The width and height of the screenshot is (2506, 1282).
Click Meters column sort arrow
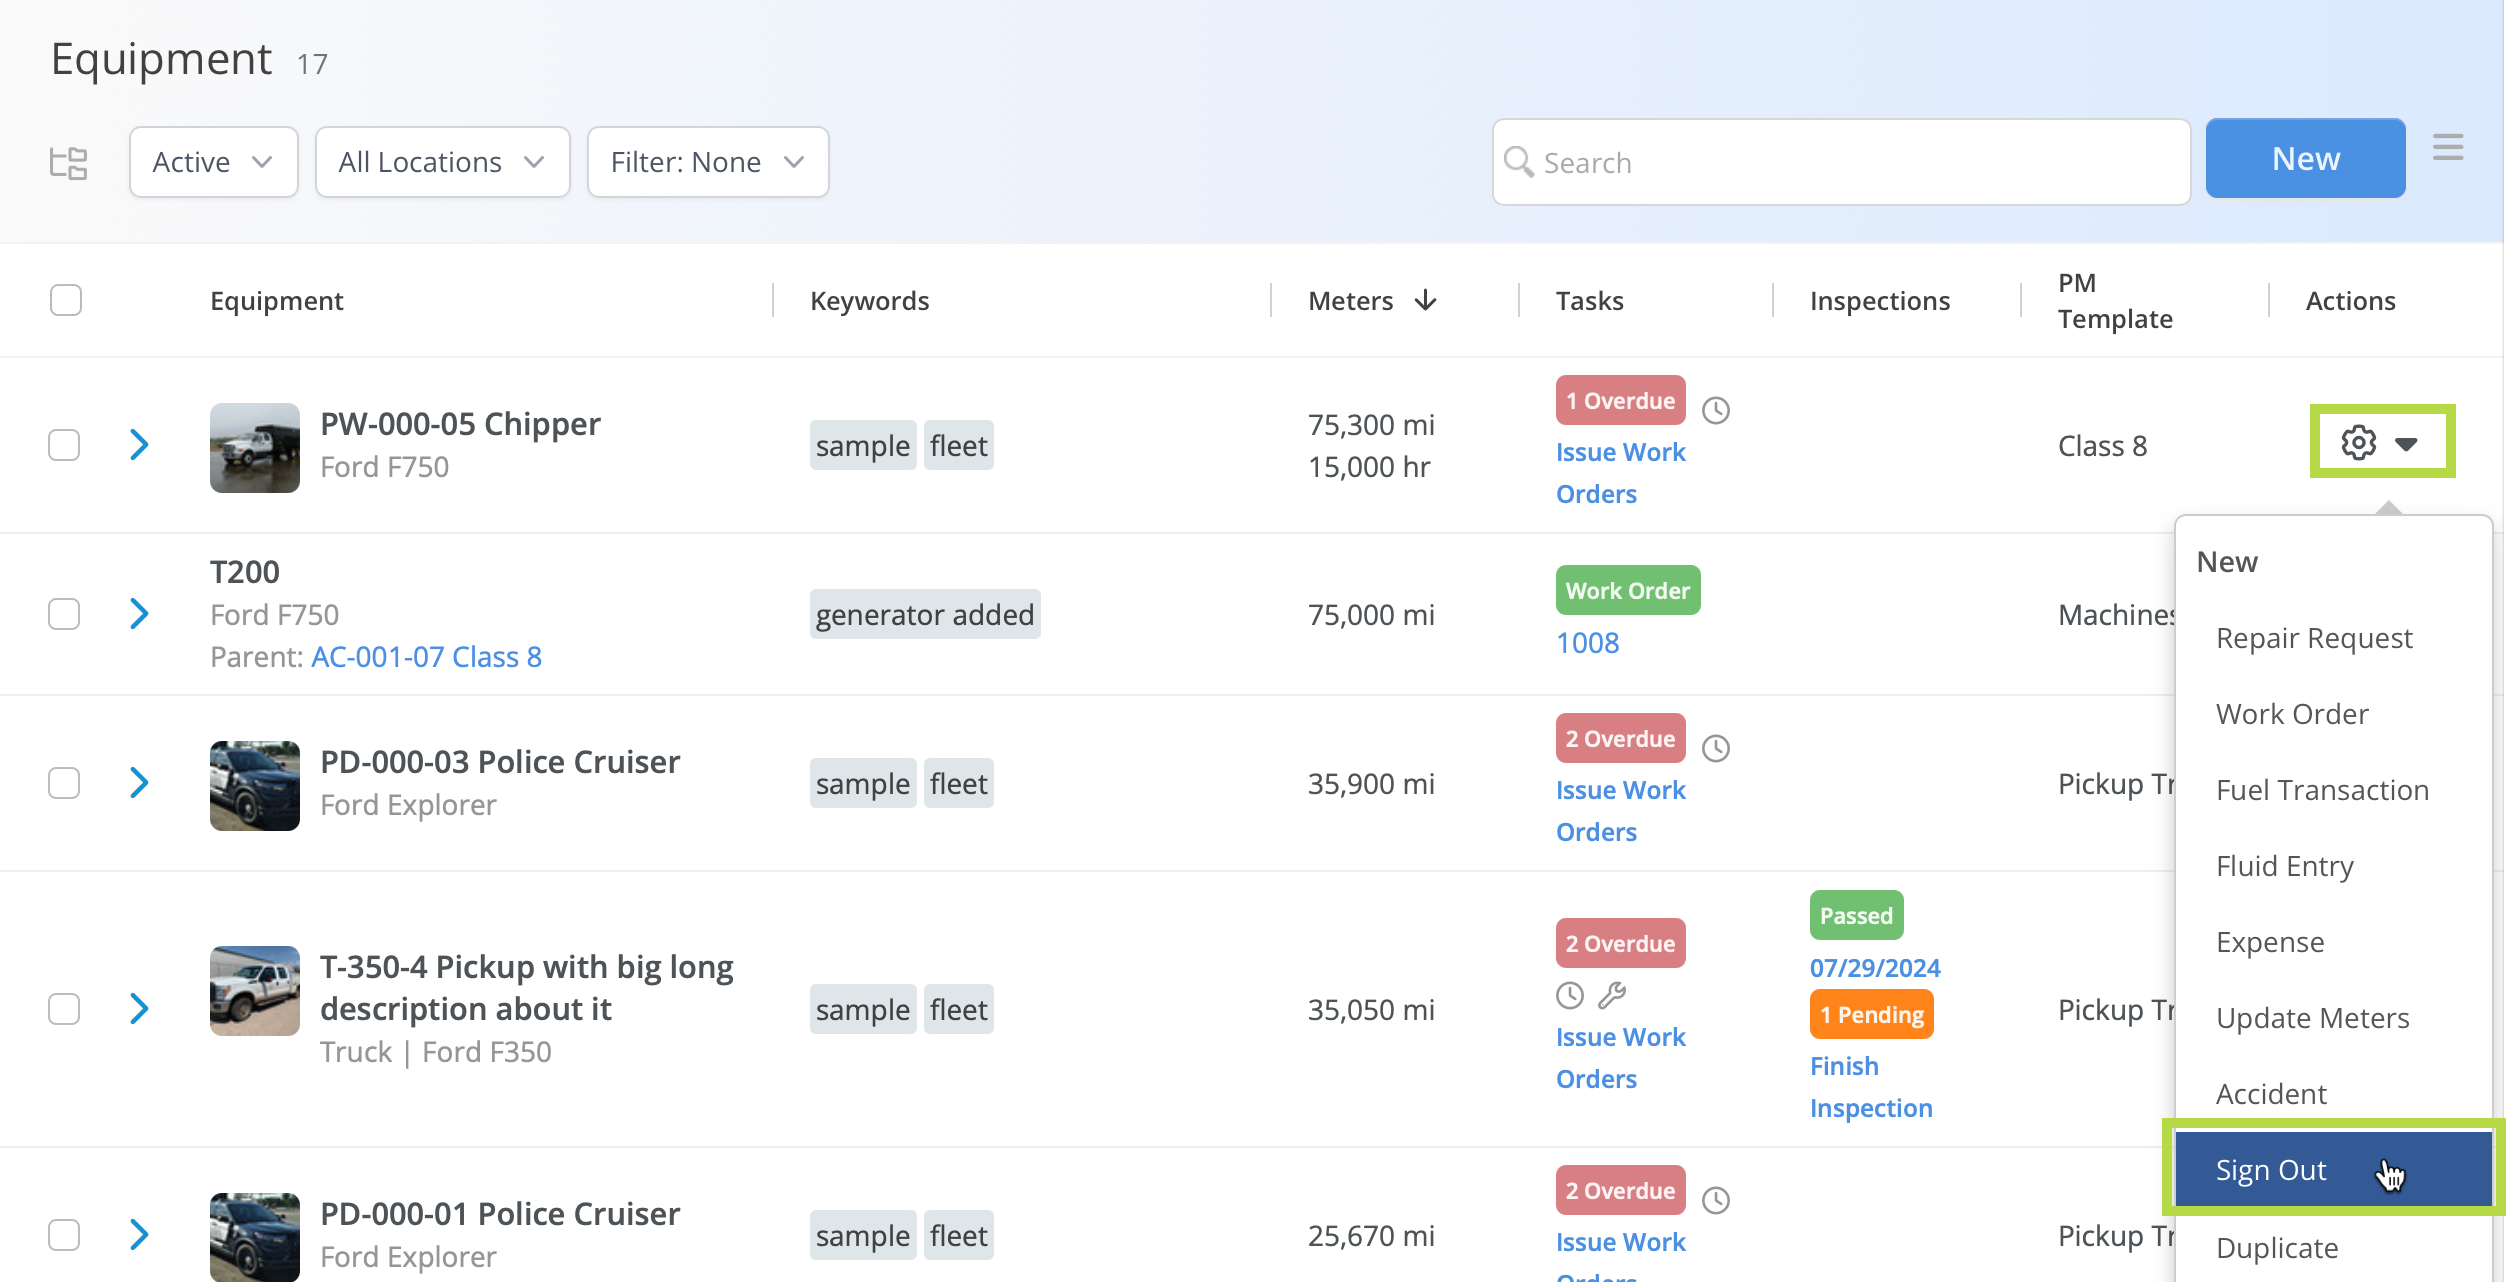pos(1426,300)
